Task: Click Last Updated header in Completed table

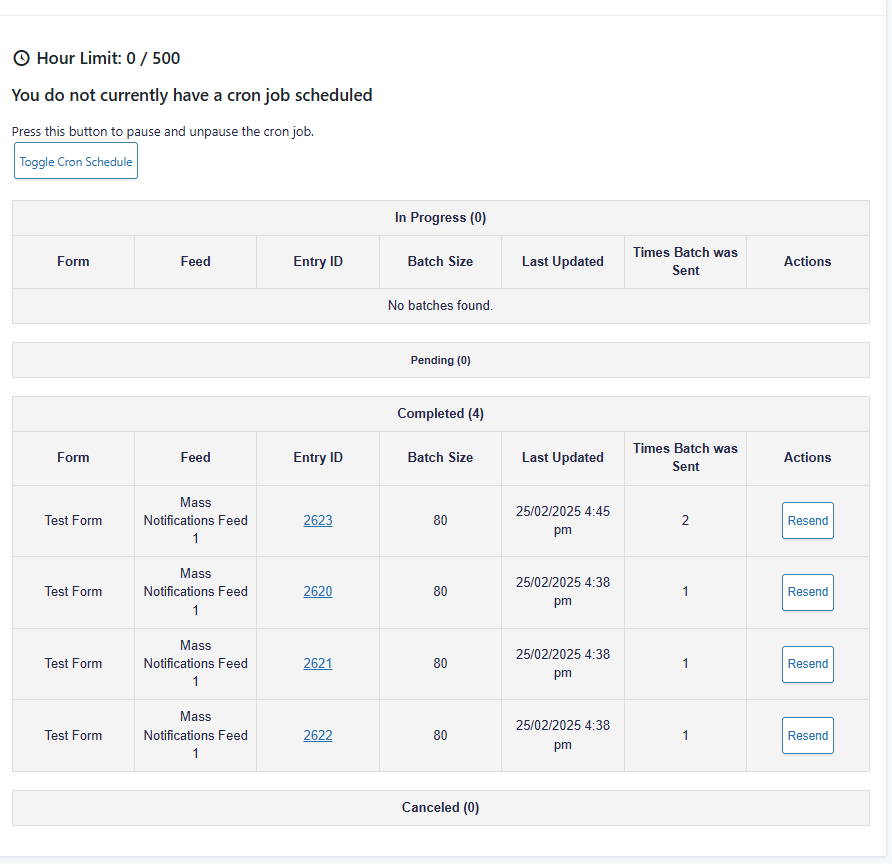Action: 562,458
